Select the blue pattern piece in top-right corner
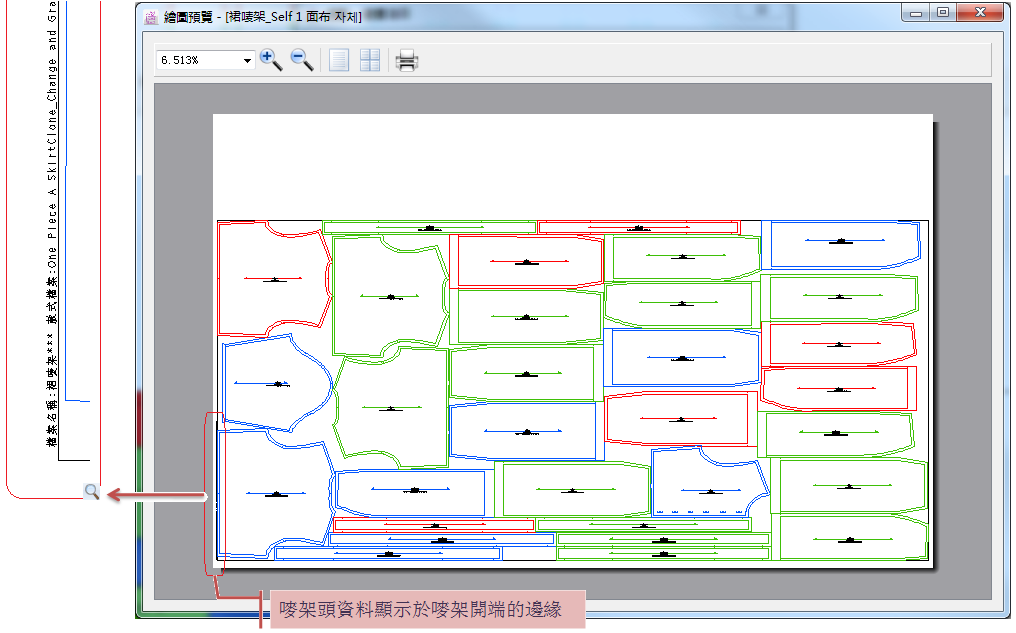 click(844, 243)
